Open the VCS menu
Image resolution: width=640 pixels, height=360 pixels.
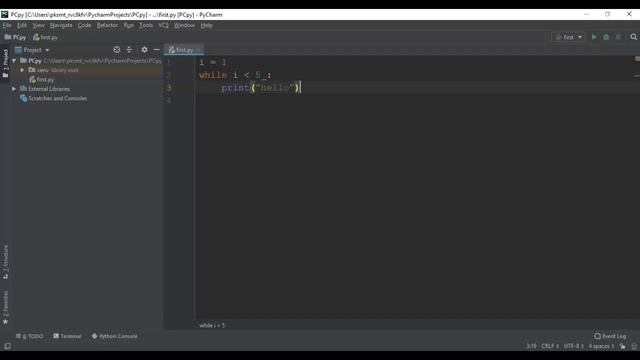click(x=163, y=25)
